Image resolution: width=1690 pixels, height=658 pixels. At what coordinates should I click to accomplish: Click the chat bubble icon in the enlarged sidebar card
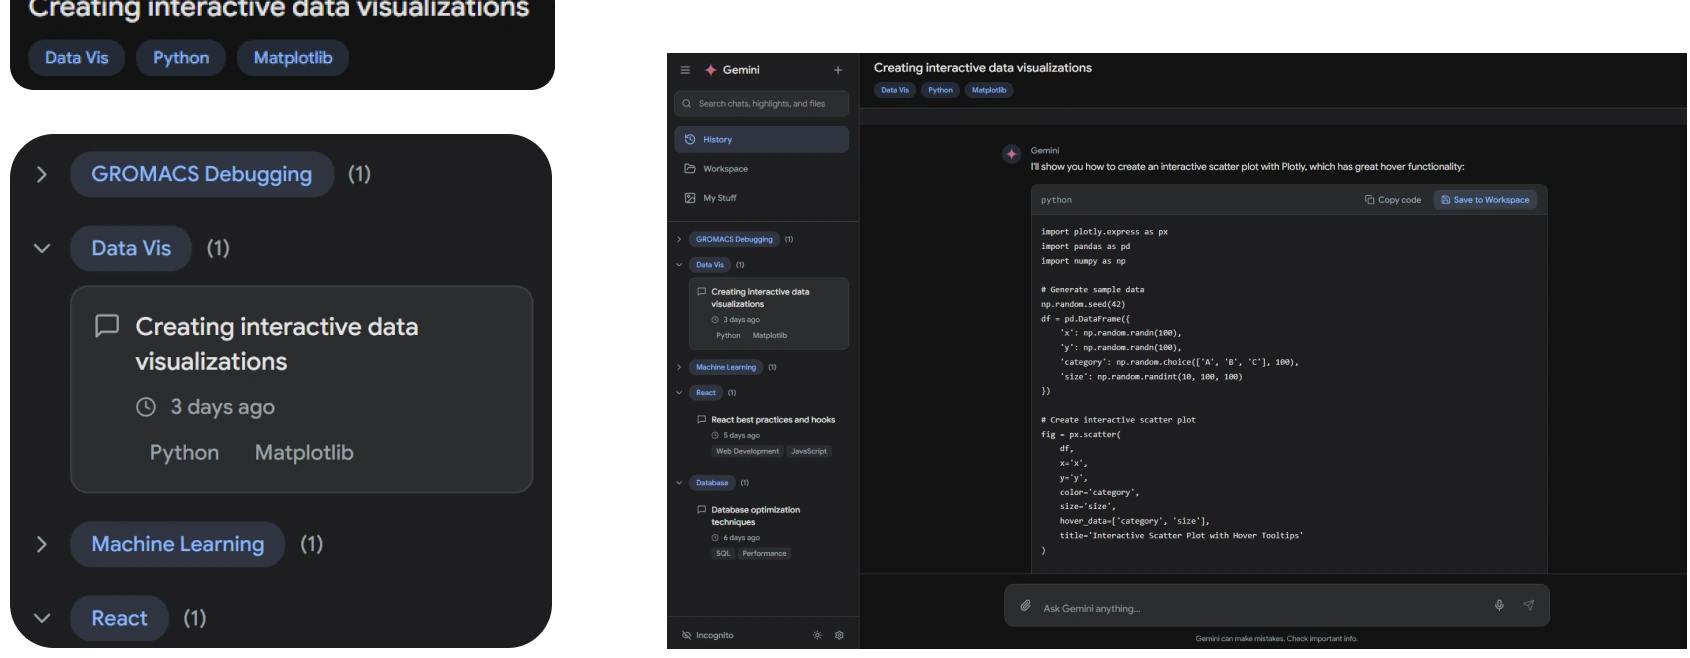(107, 326)
